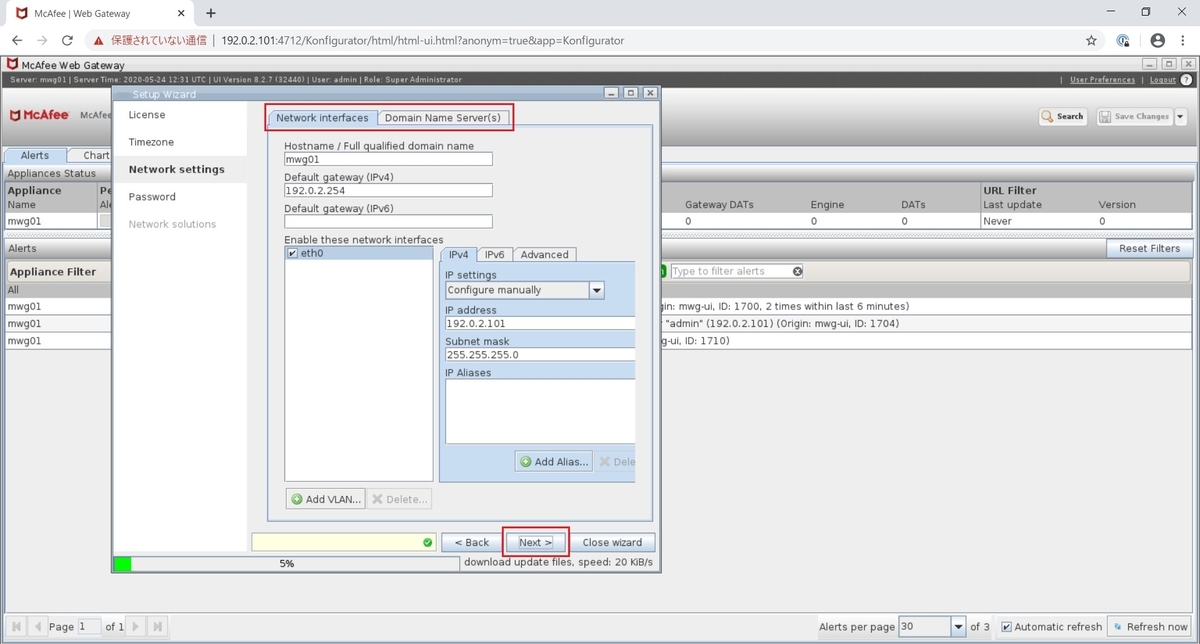This screenshot has height=644, width=1200.
Task: Click the disabled Delete VLAN button
Action: click(399, 499)
